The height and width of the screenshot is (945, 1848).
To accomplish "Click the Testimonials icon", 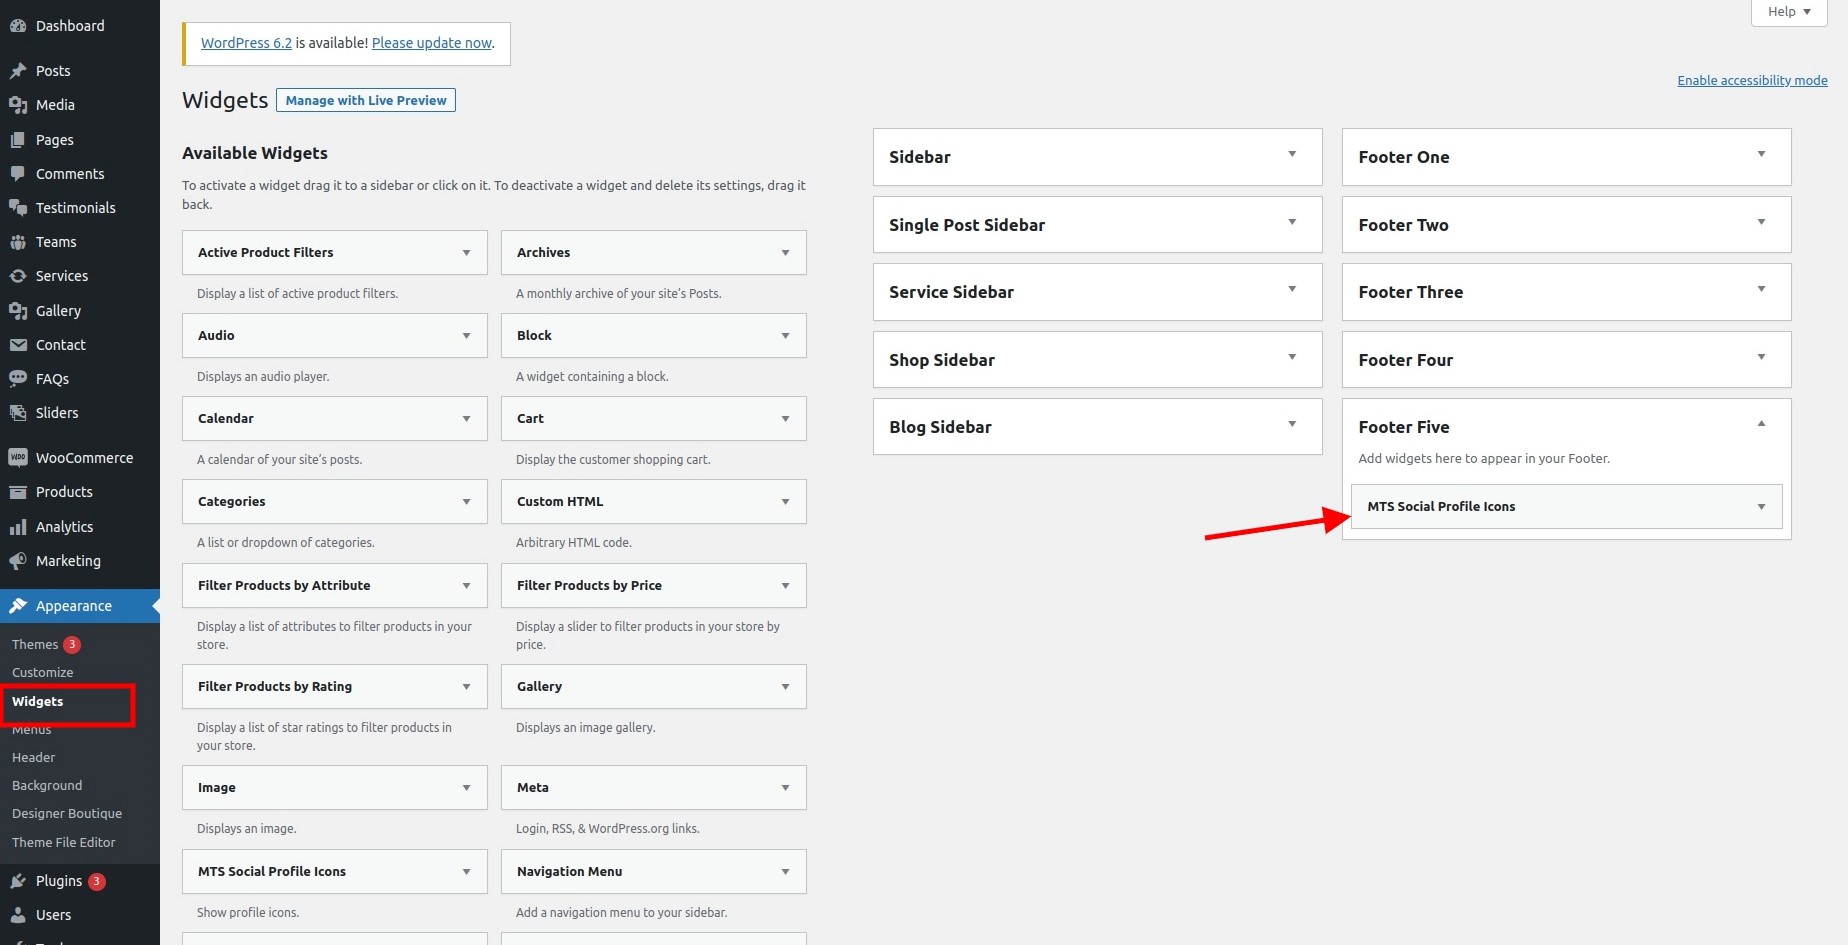I will (18, 208).
